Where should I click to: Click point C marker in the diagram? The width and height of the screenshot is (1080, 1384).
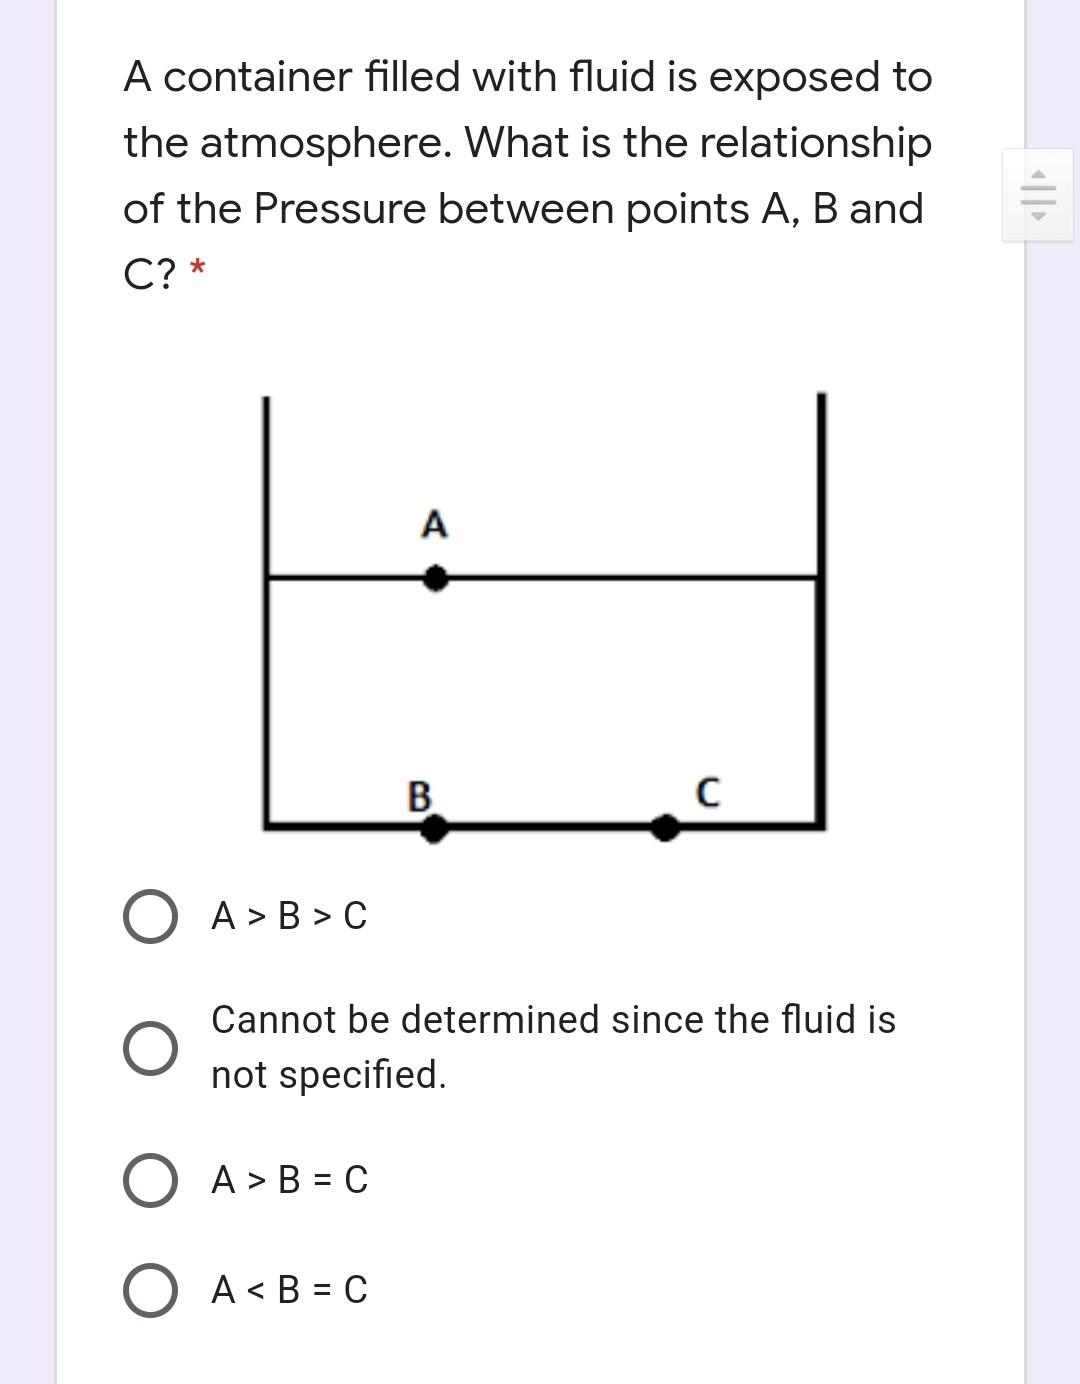point(665,827)
